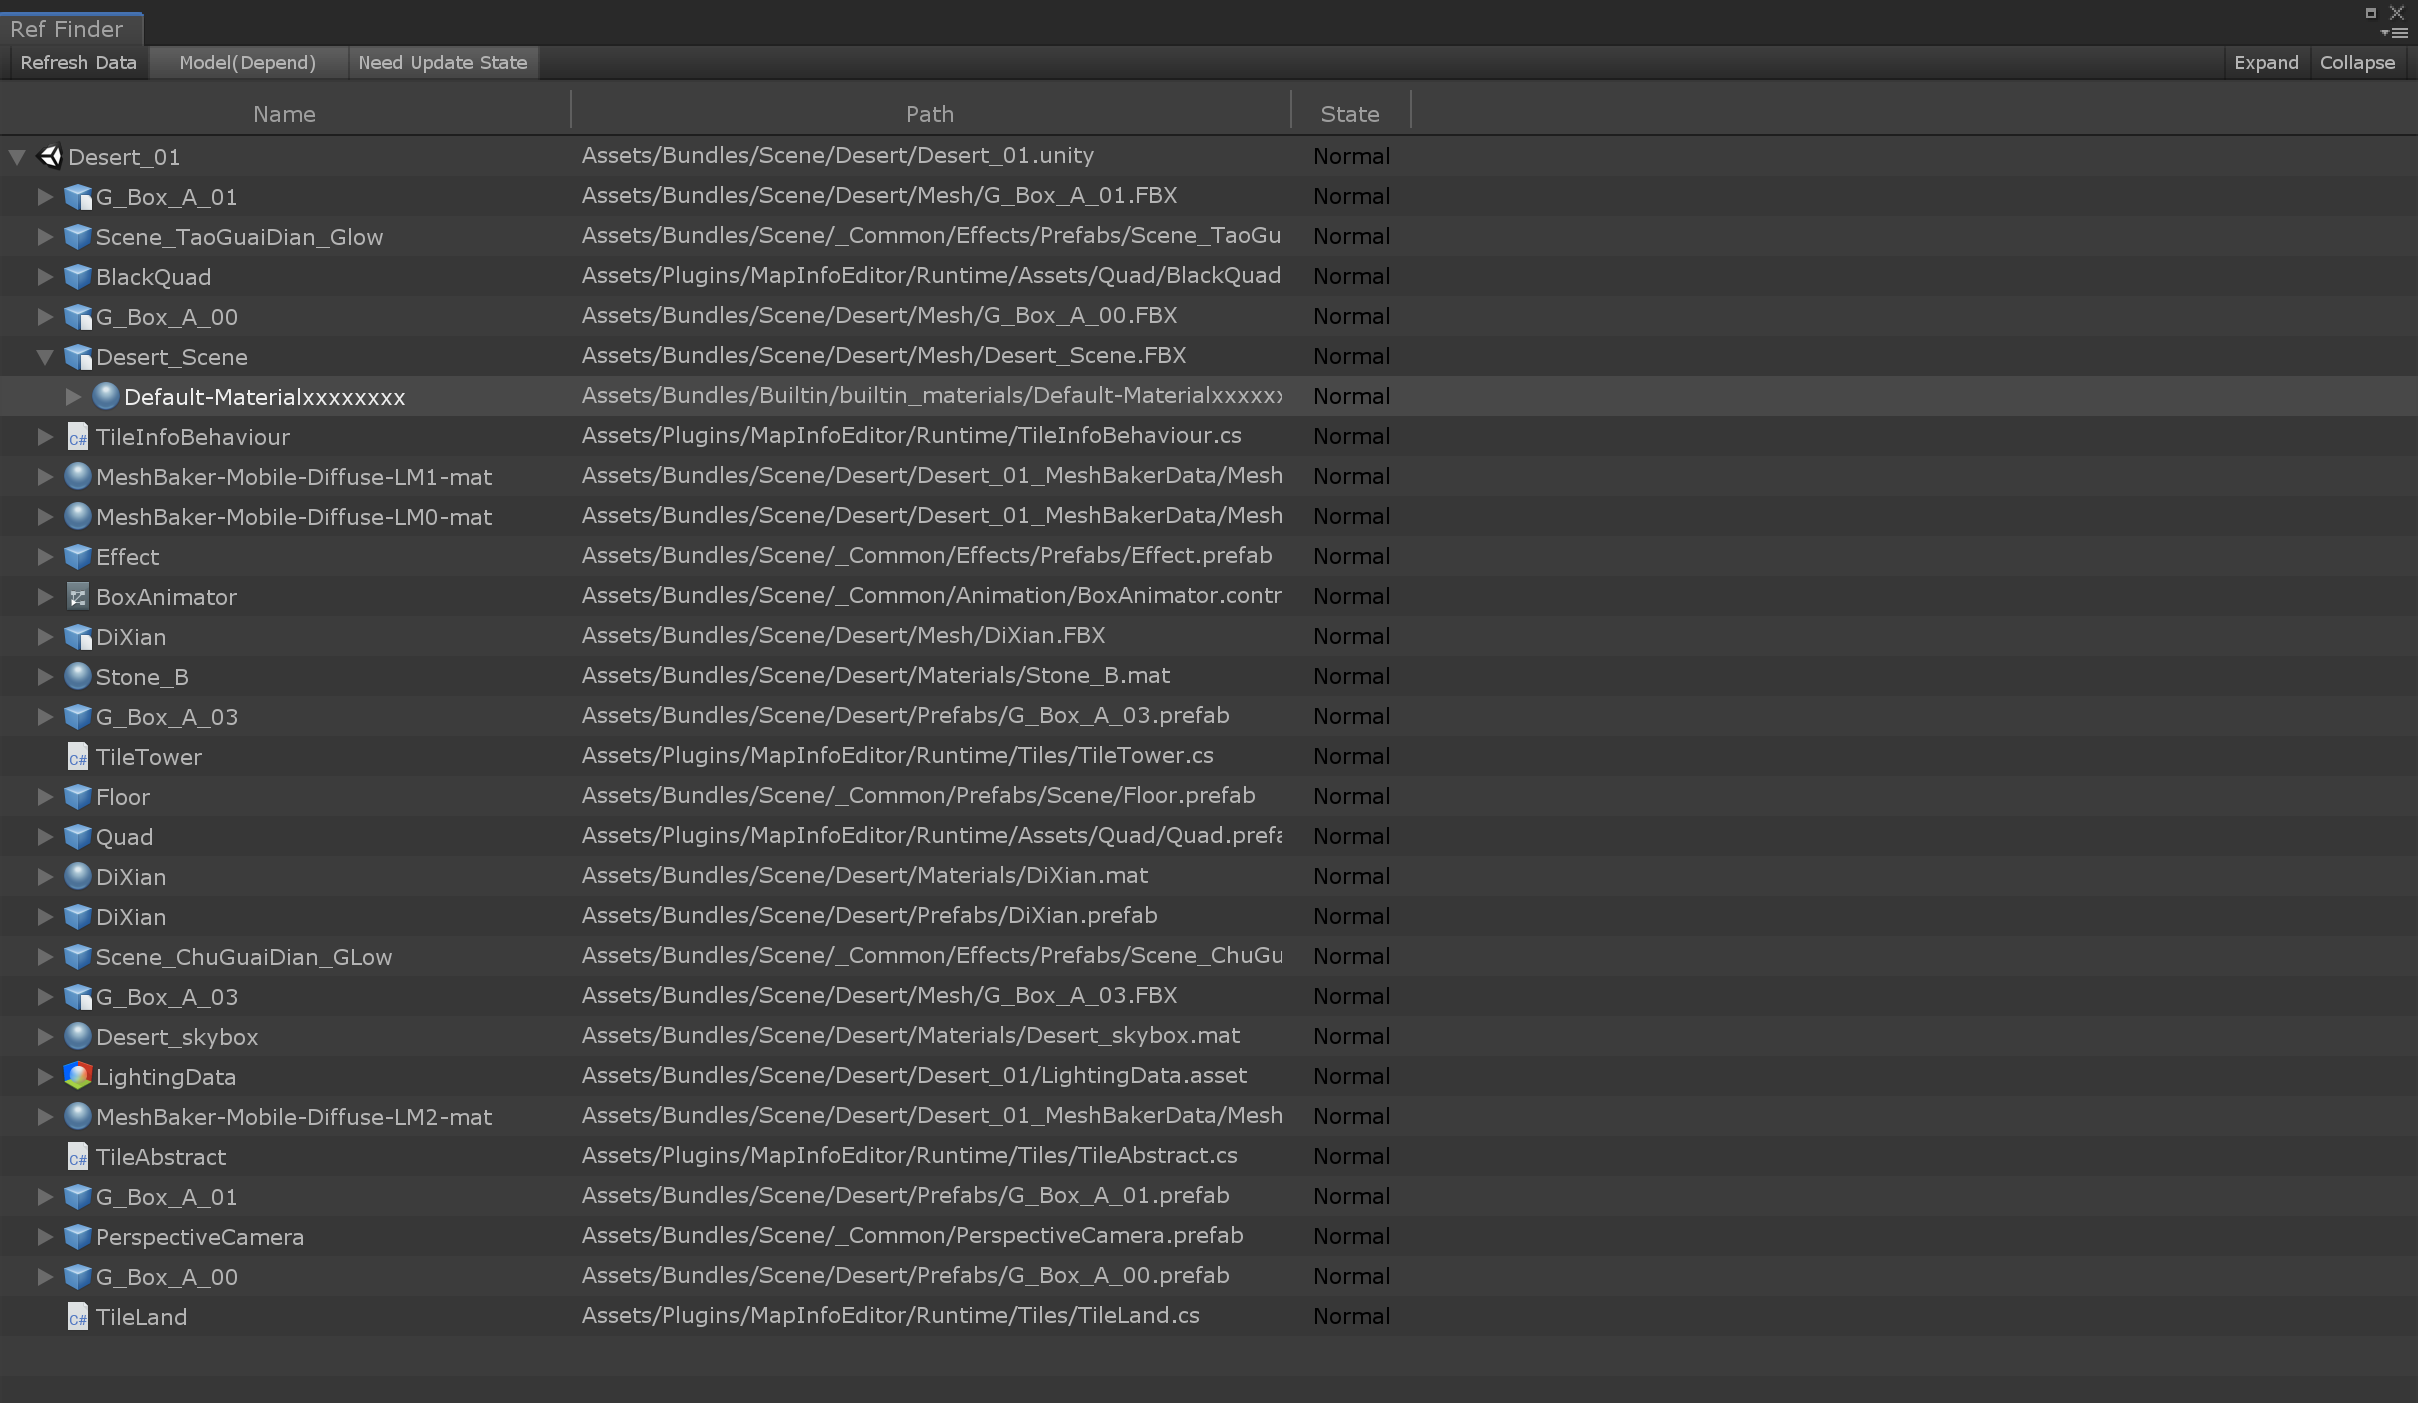Click the Expand button to expand all
Viewport: 2418px width, 1403px height.
coord(2268,62)
